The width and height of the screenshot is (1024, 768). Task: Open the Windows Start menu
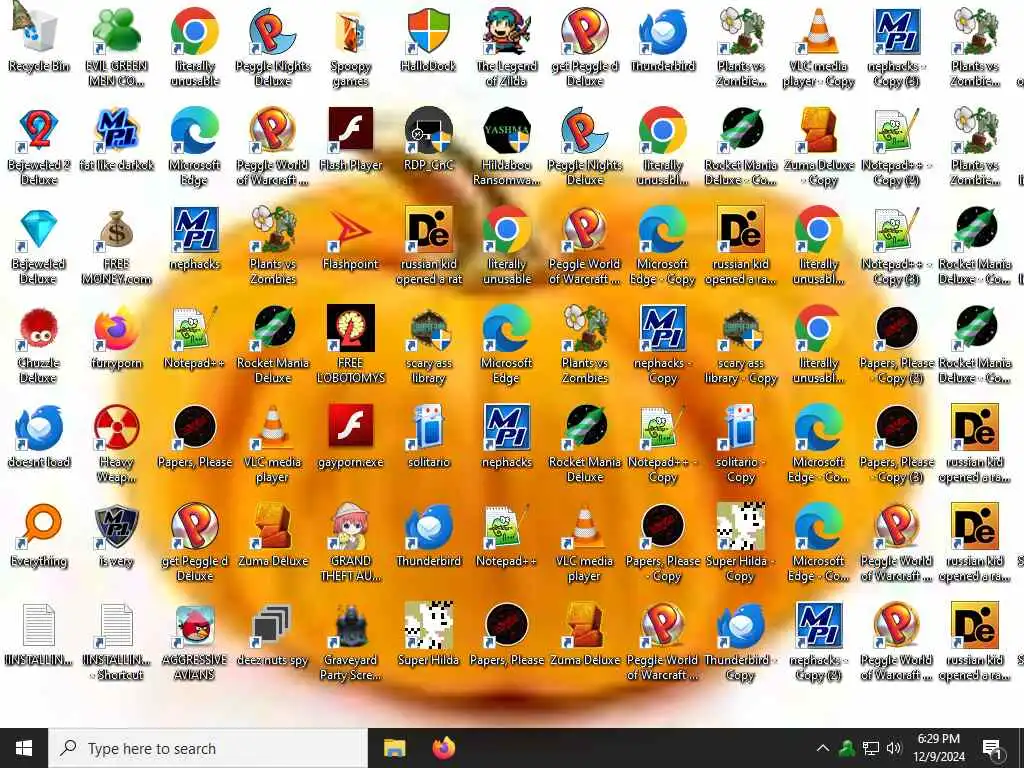pyautogui.click(x=24, y=748)
